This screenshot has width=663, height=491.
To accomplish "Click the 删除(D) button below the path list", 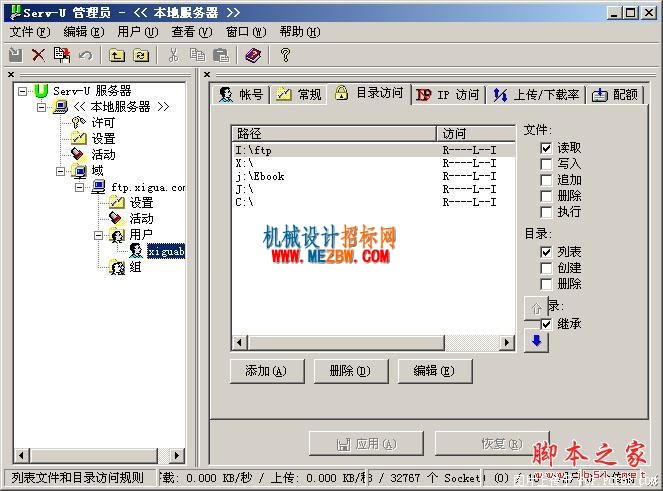I will [x=351, y=371].
